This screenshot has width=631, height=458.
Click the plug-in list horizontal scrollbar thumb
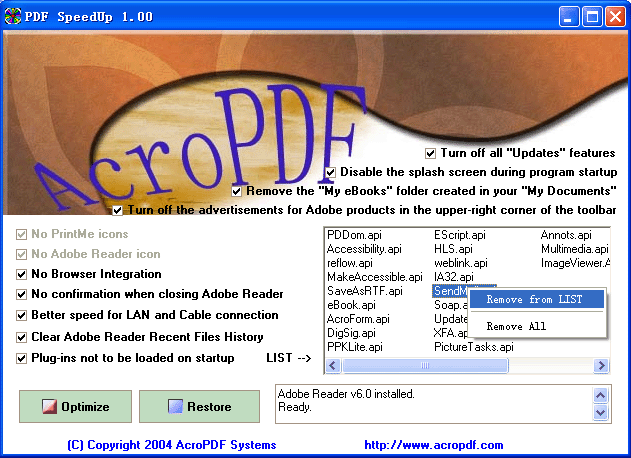(x=425, y=365)
